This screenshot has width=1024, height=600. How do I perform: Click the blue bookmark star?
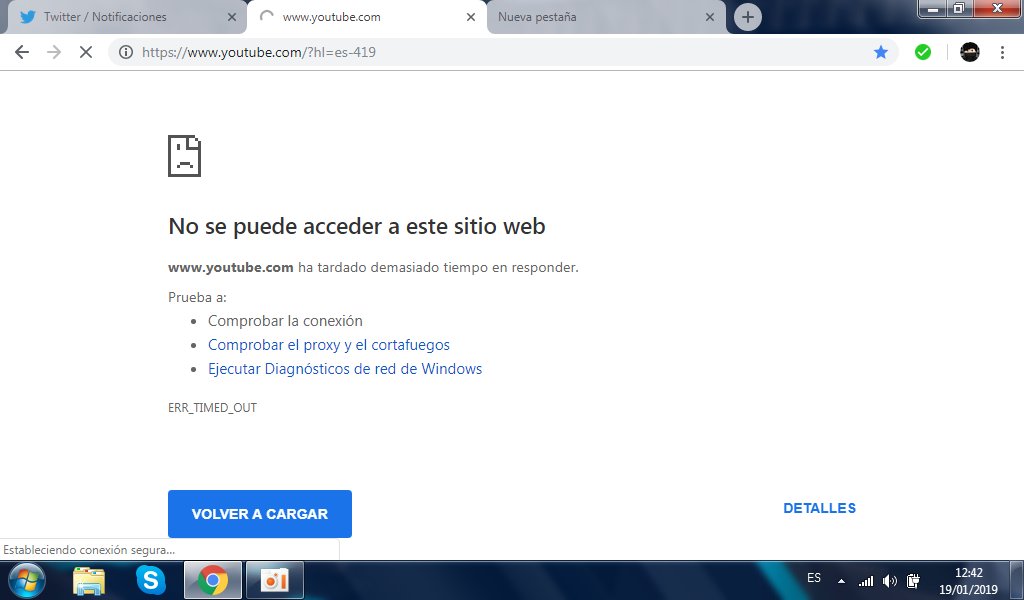[880, 52]
